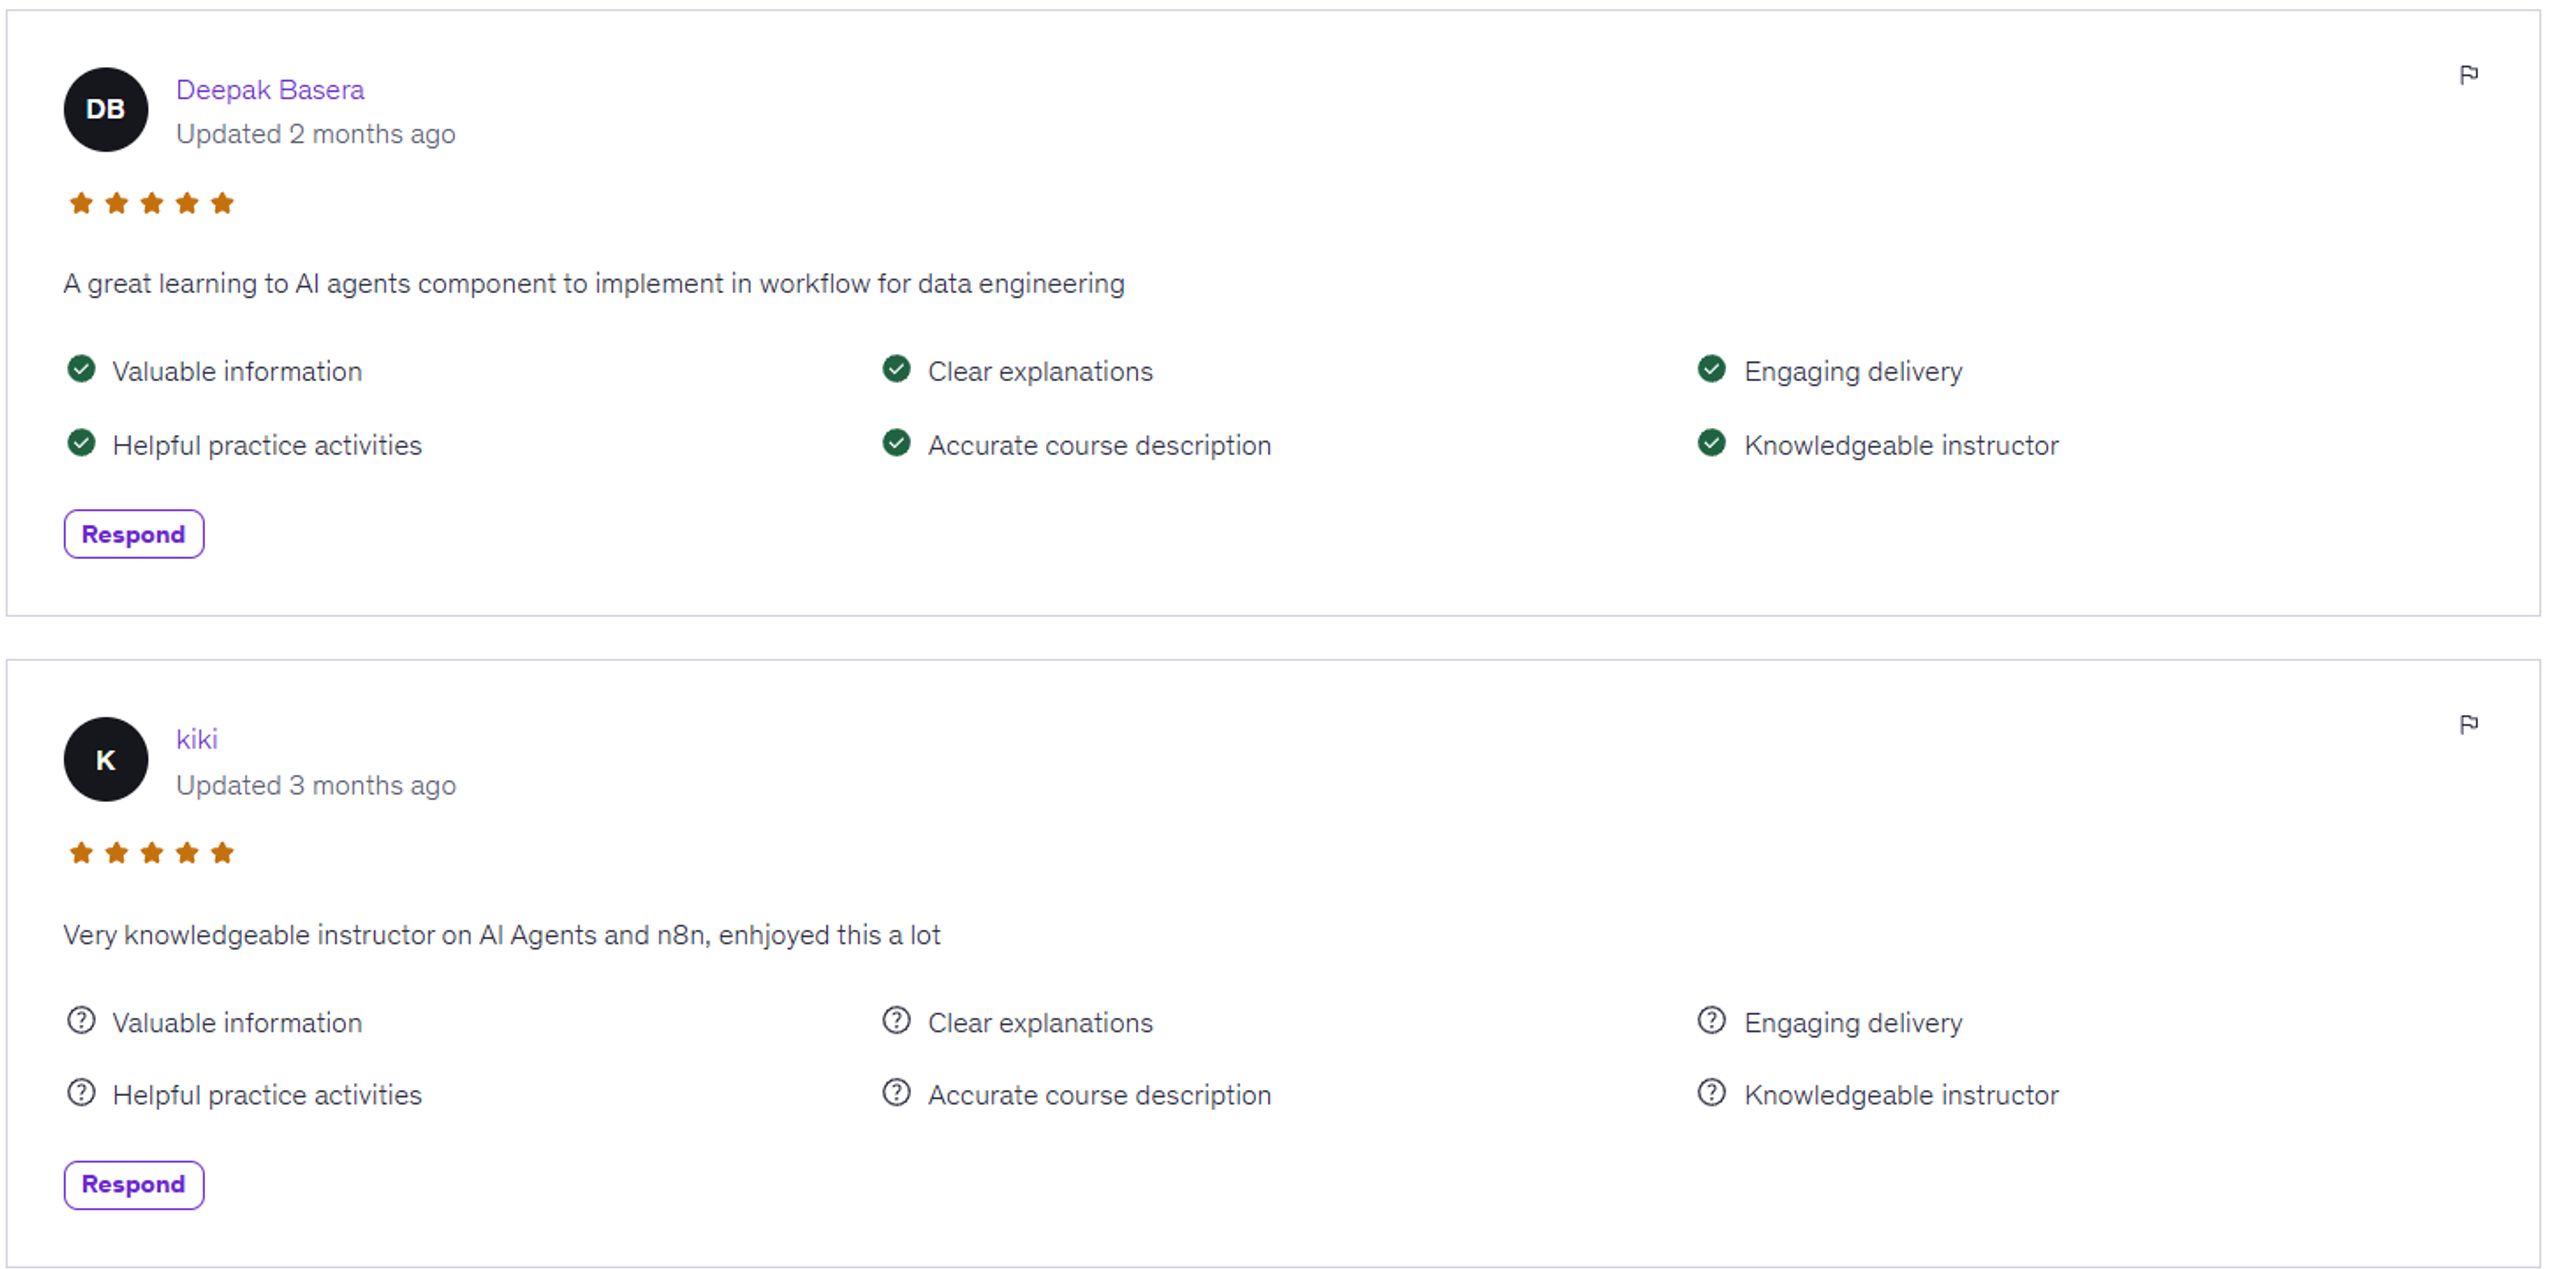Click the green check beside Deepak's Accurate course description
The image size is (2560, 1269).
coord(896,442)
